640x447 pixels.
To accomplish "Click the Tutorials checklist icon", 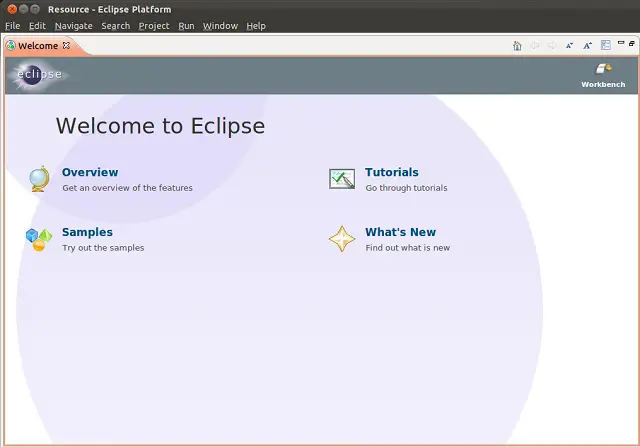I will (x=342, y=179).
